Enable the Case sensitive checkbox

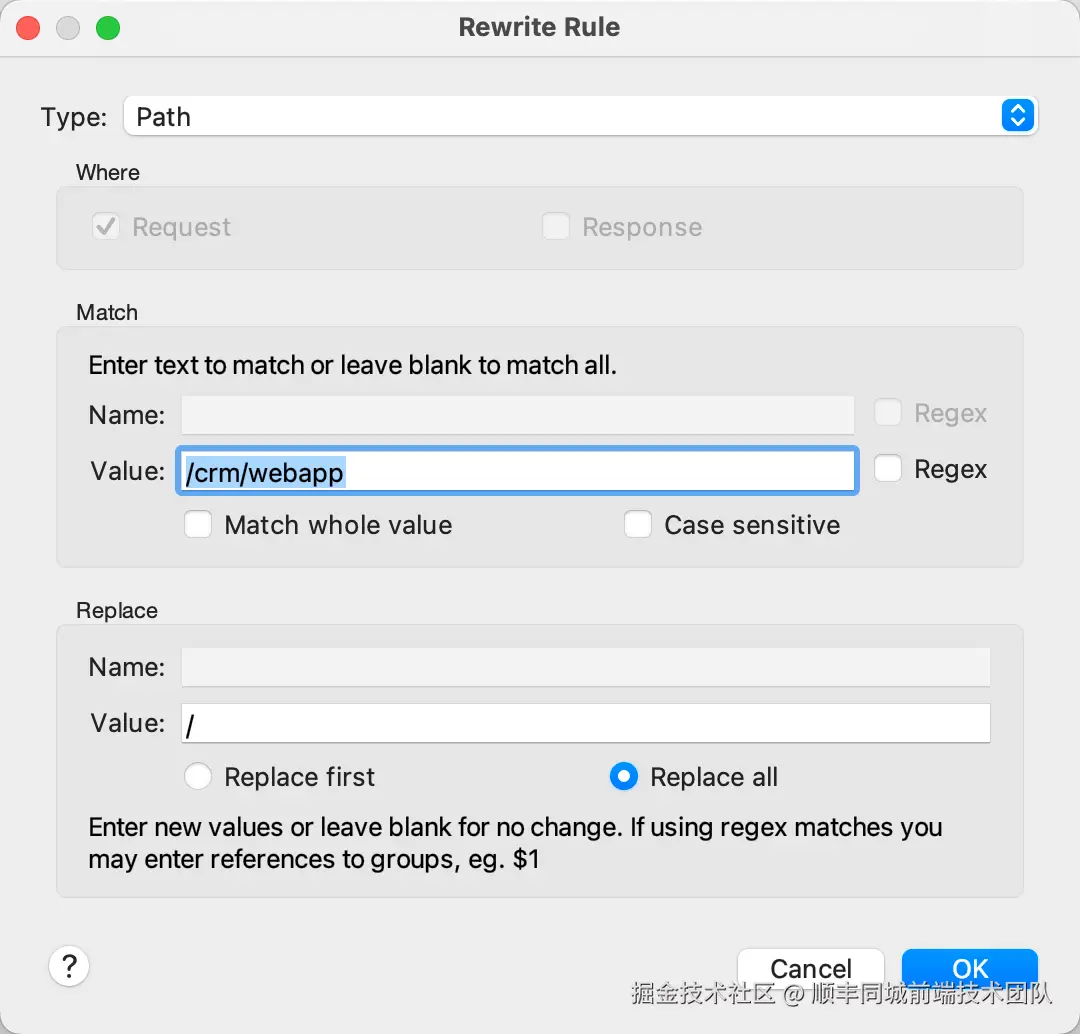tap(638, 525)
